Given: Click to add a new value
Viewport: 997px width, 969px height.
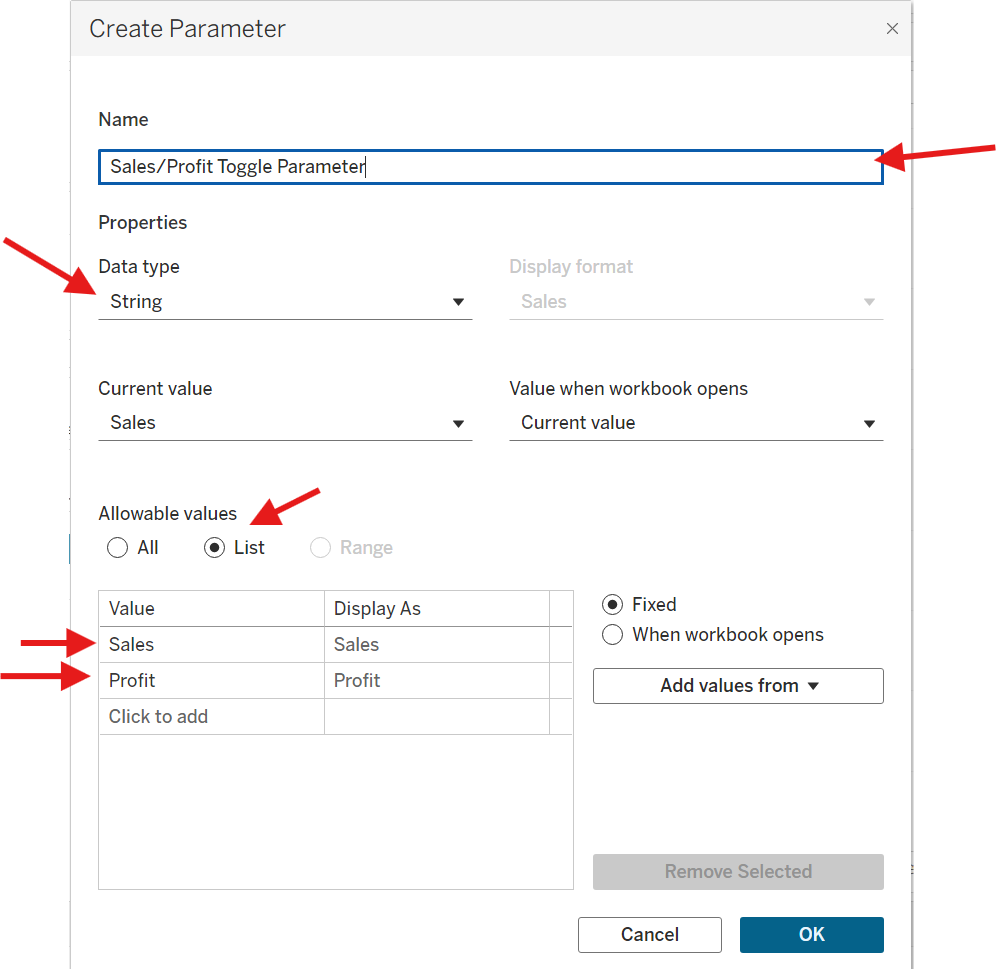Looking at the screenshot, I should pyautogui.click(x=211, y=717).
